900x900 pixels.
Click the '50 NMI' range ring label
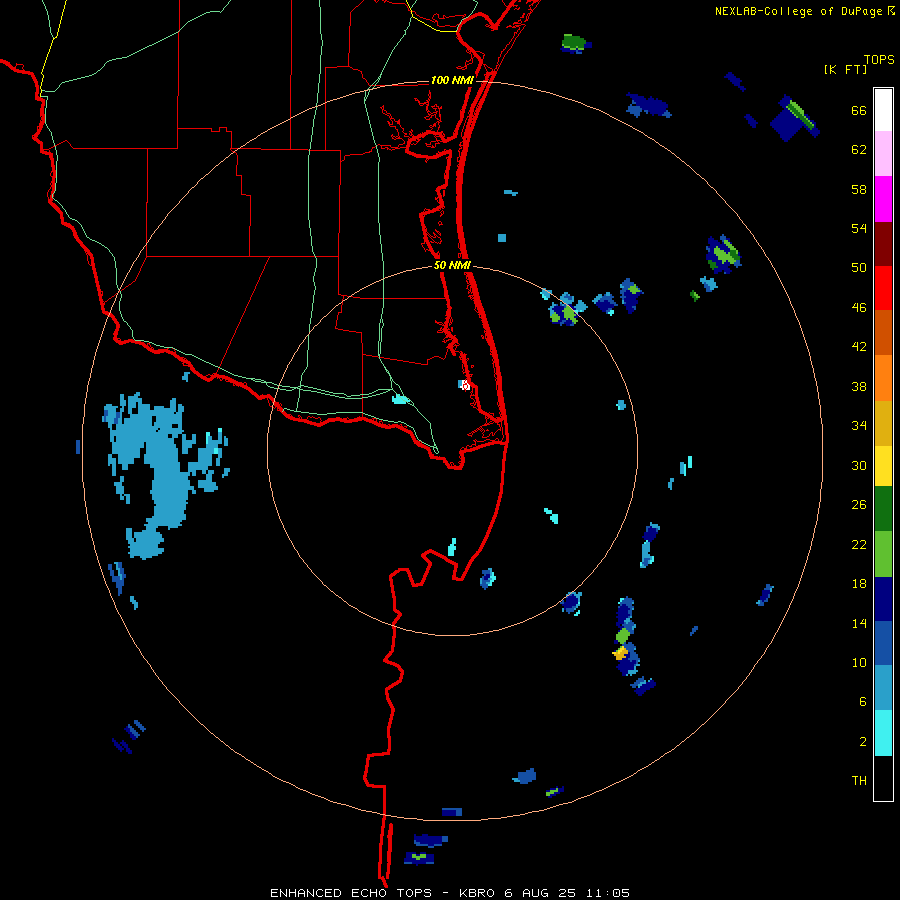452,265
